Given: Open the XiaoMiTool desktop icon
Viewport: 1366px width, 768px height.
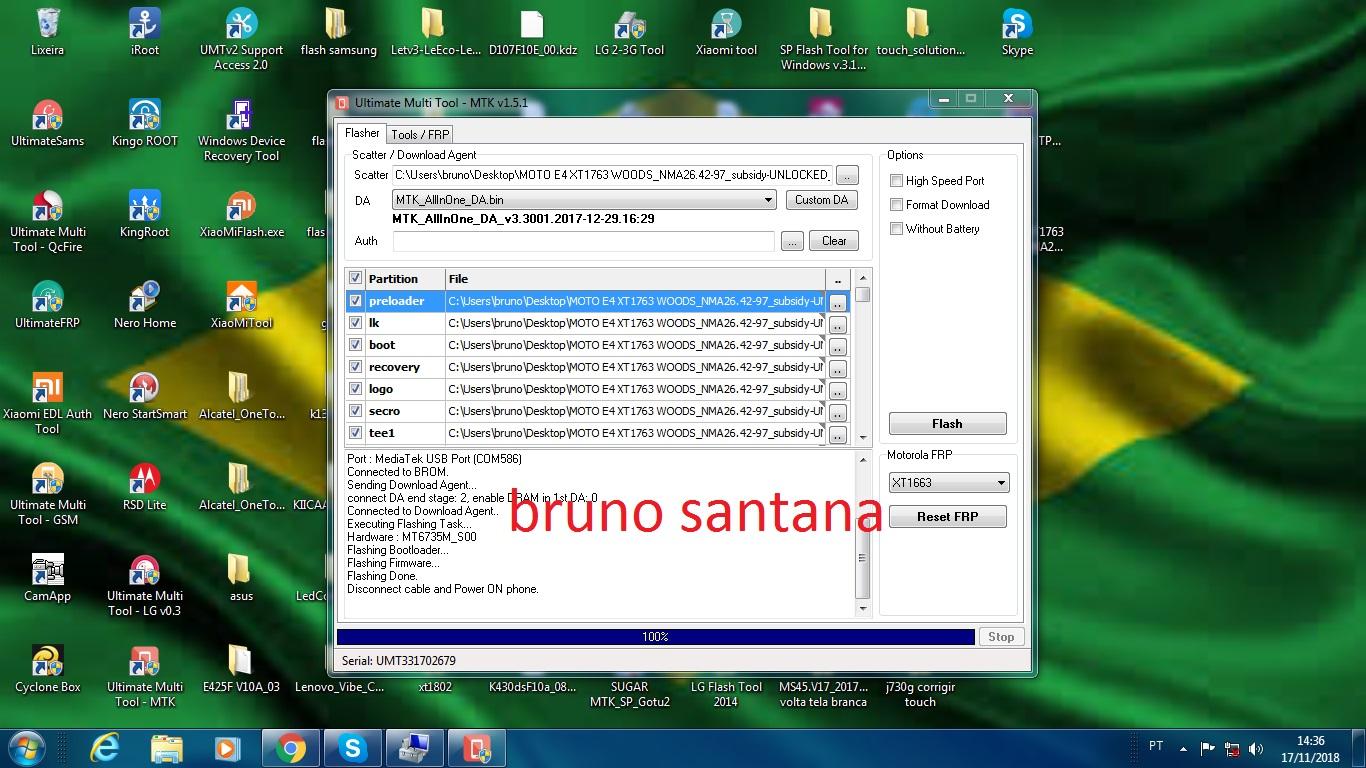Looking at the screenshot, I should pos(241,305).
